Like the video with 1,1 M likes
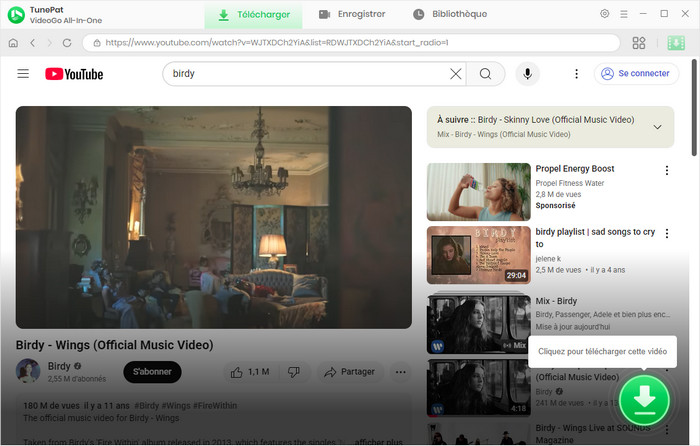Screen dimensions: 700x446 pos(249,372)
